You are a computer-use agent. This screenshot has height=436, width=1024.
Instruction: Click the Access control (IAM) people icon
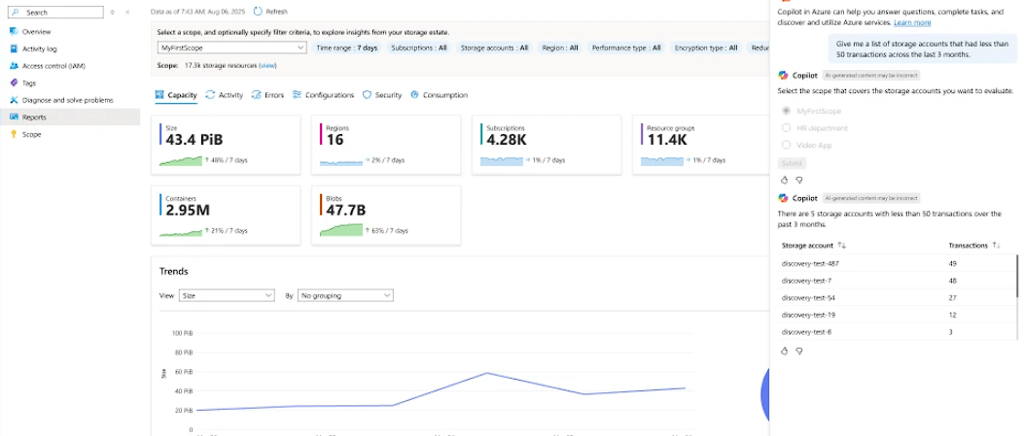tap(14, 66)
